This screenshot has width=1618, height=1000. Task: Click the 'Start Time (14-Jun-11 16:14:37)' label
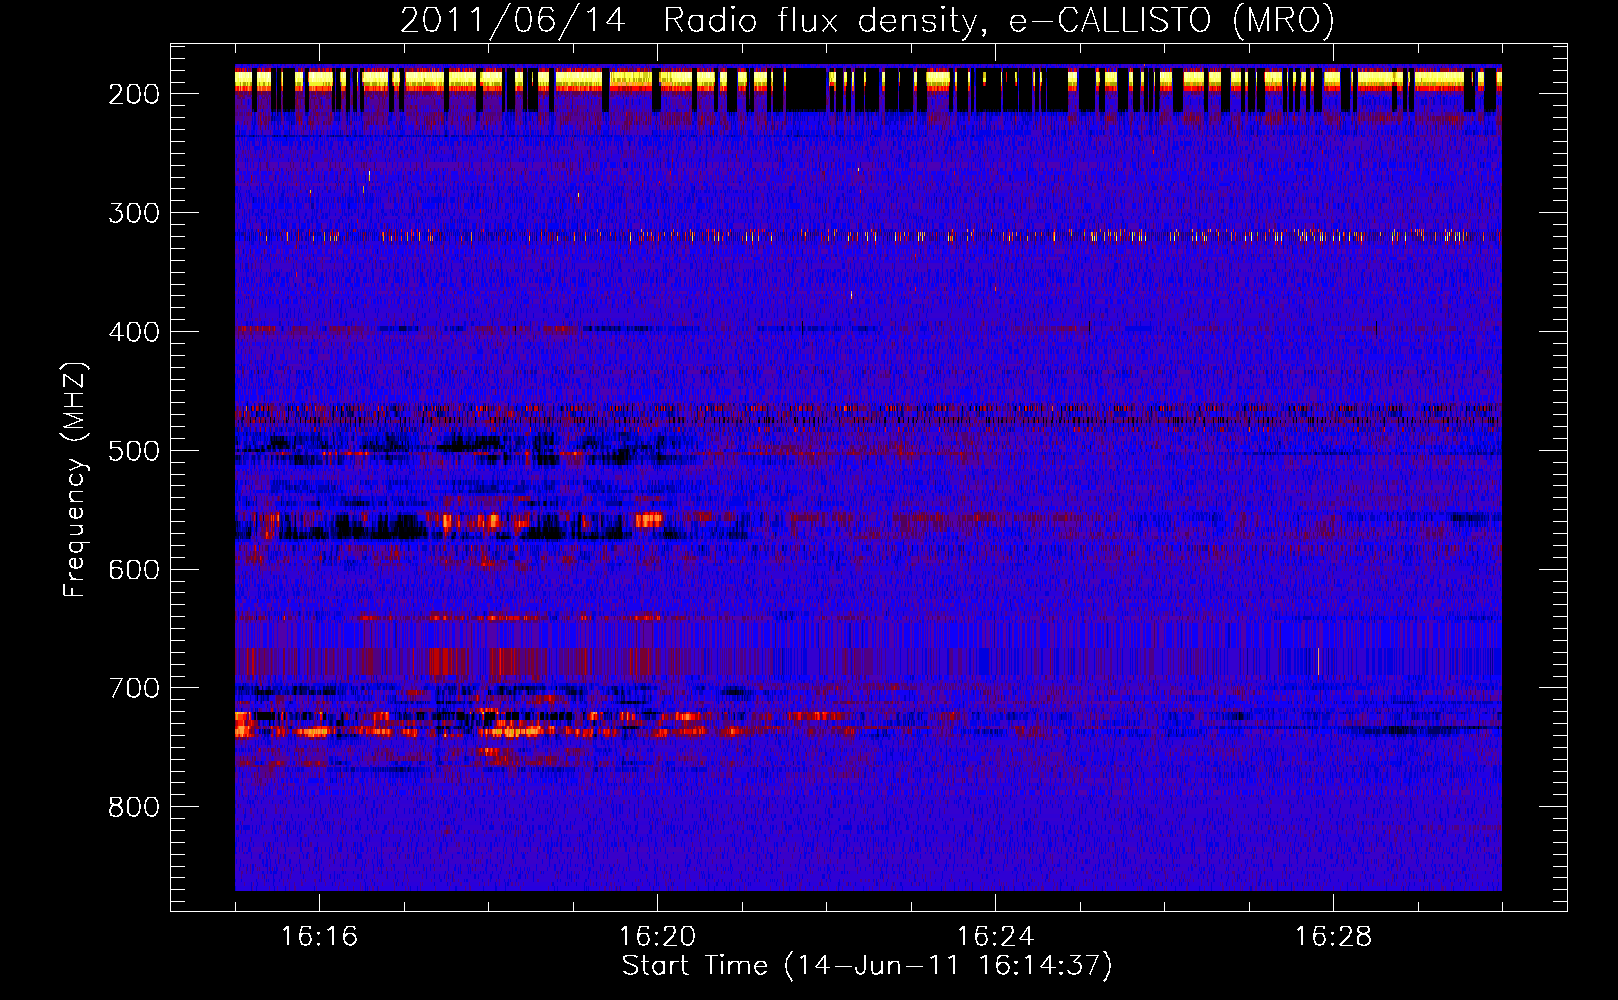tap(867, 966)
